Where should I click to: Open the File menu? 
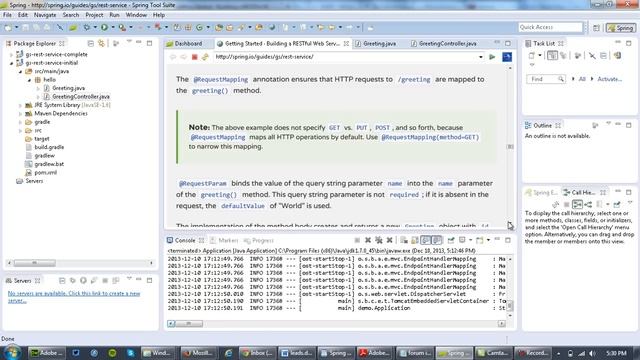7,15
